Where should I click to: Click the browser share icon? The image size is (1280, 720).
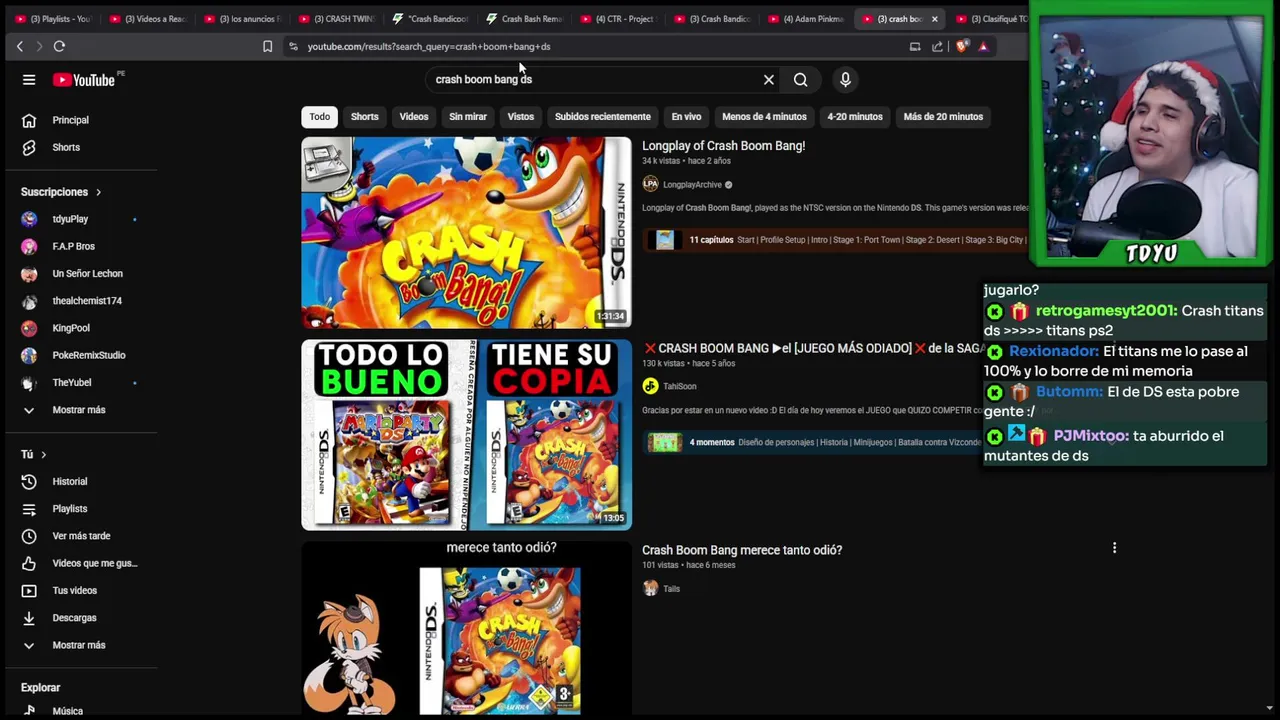(x=937, y=46)
